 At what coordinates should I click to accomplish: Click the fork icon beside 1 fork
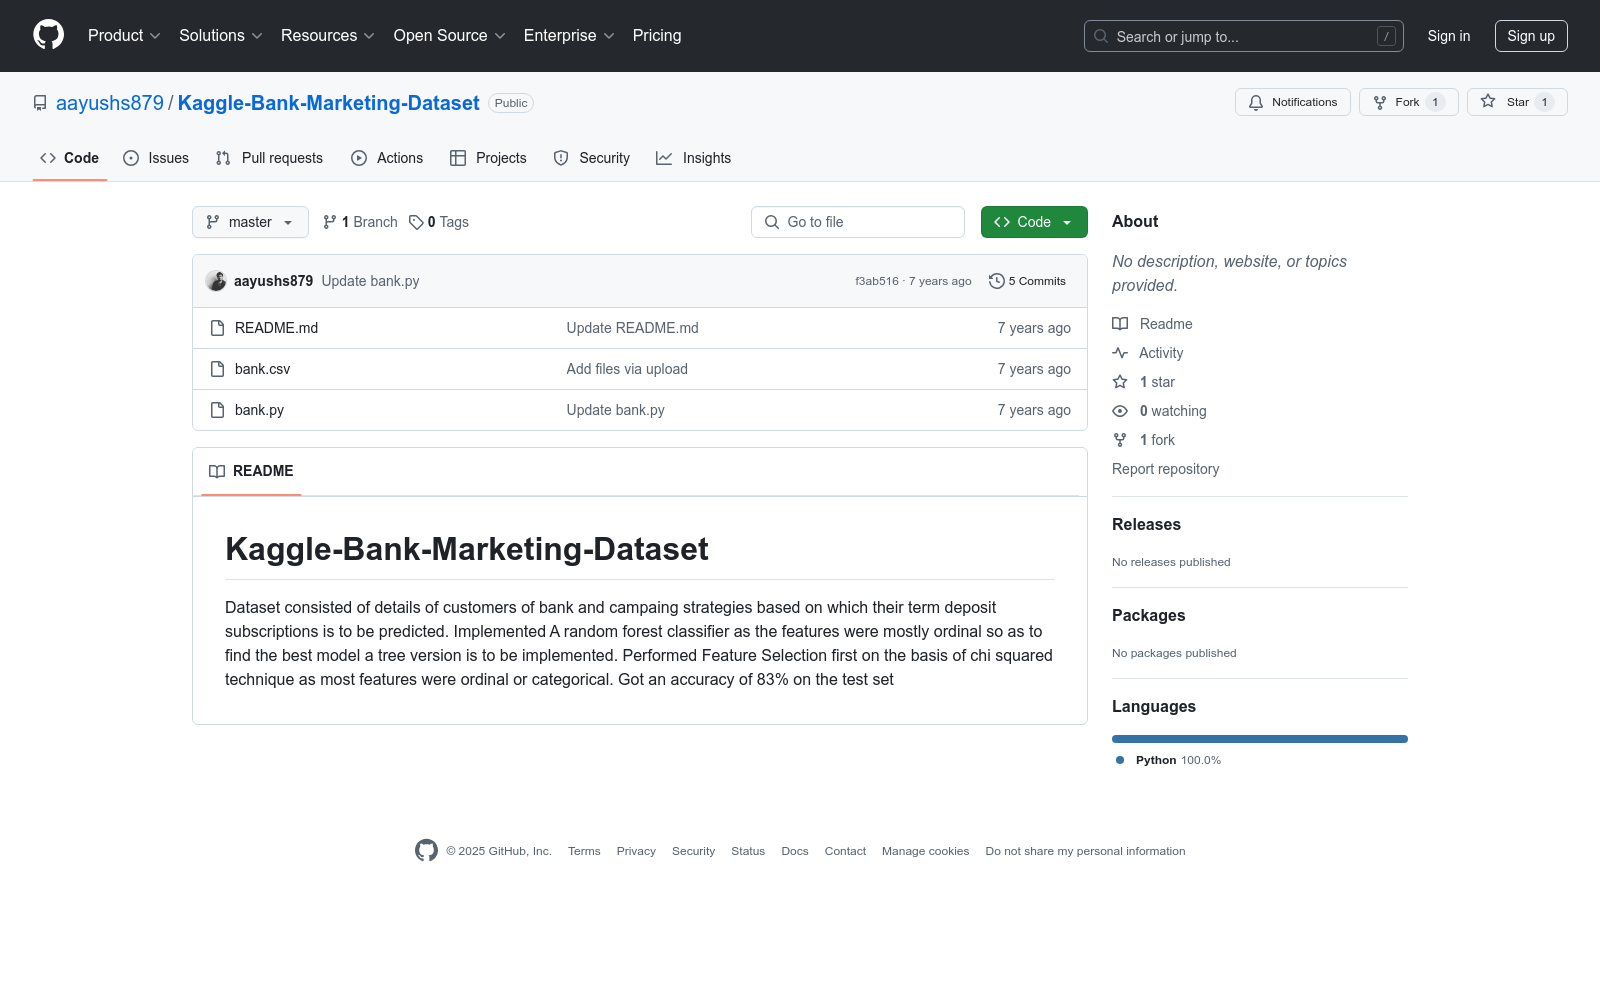(1120, 440)
